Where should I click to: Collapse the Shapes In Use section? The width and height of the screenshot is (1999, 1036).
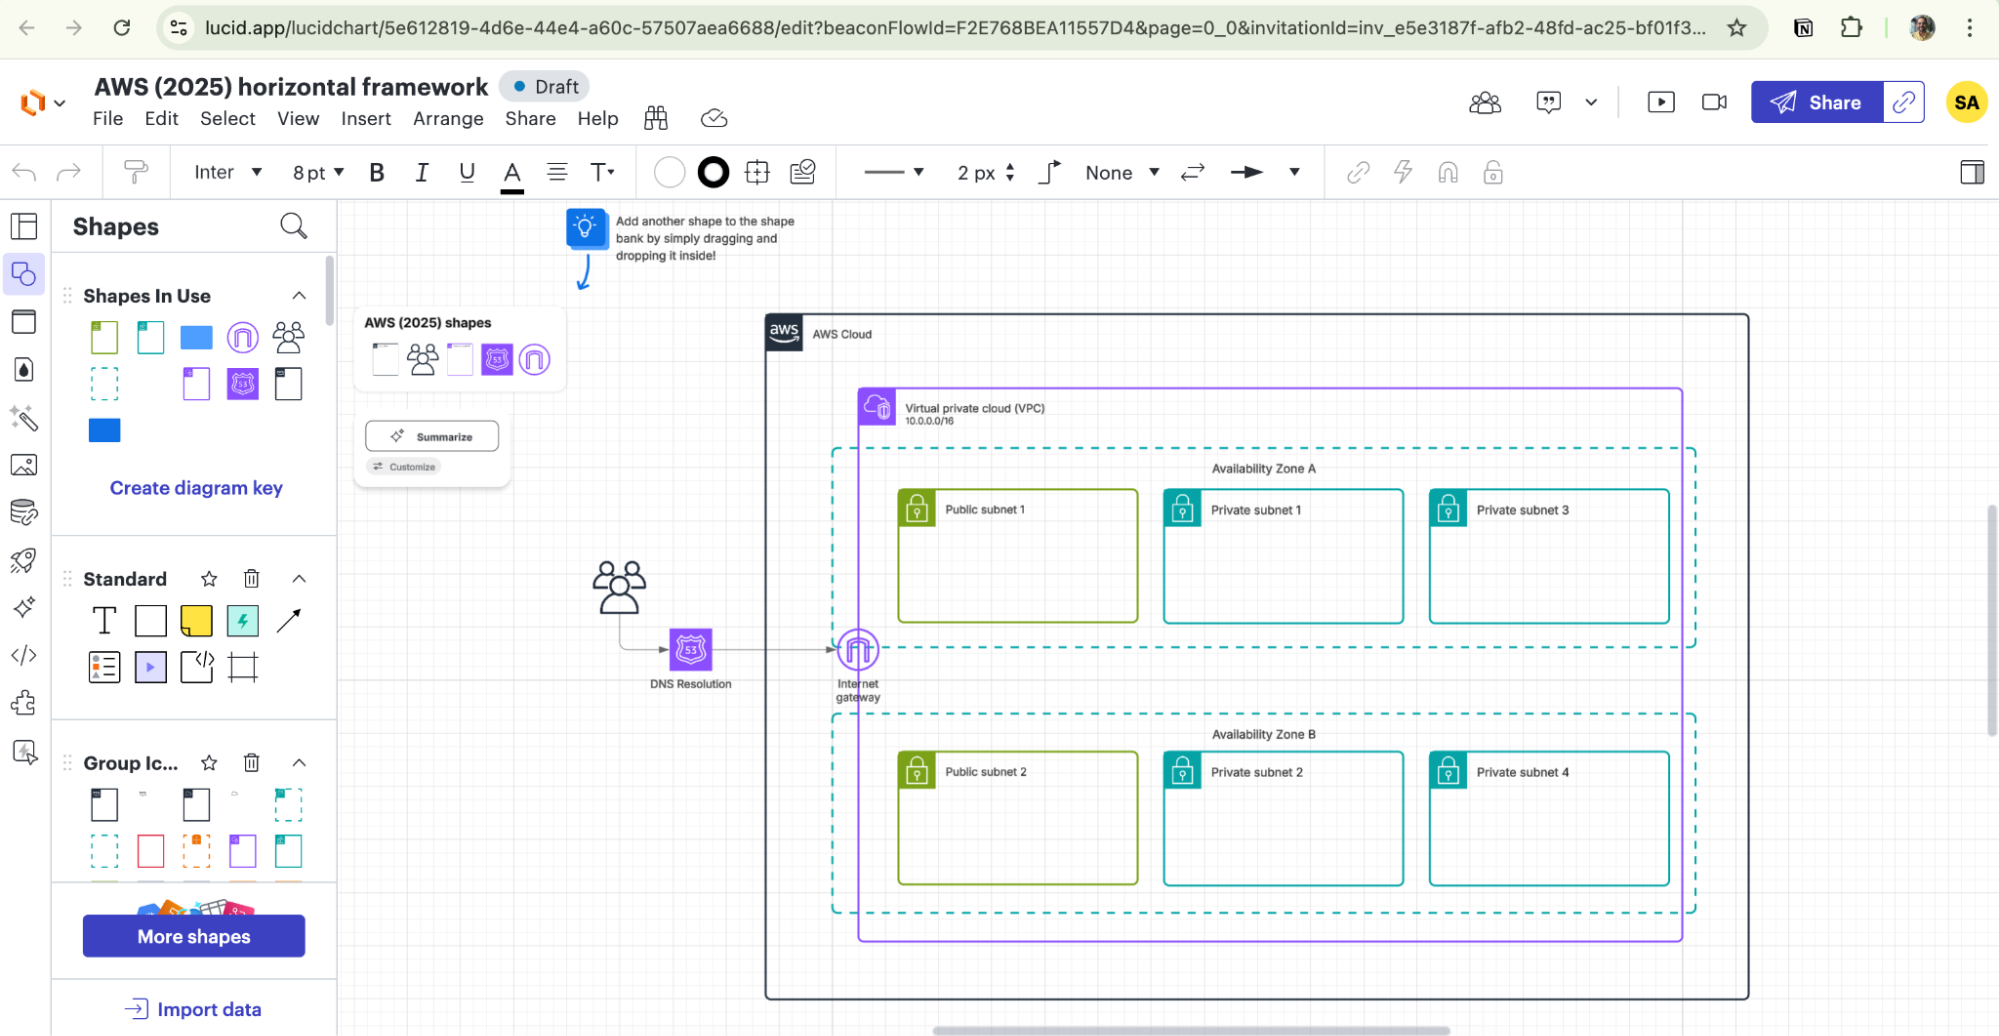click(299, 296)
